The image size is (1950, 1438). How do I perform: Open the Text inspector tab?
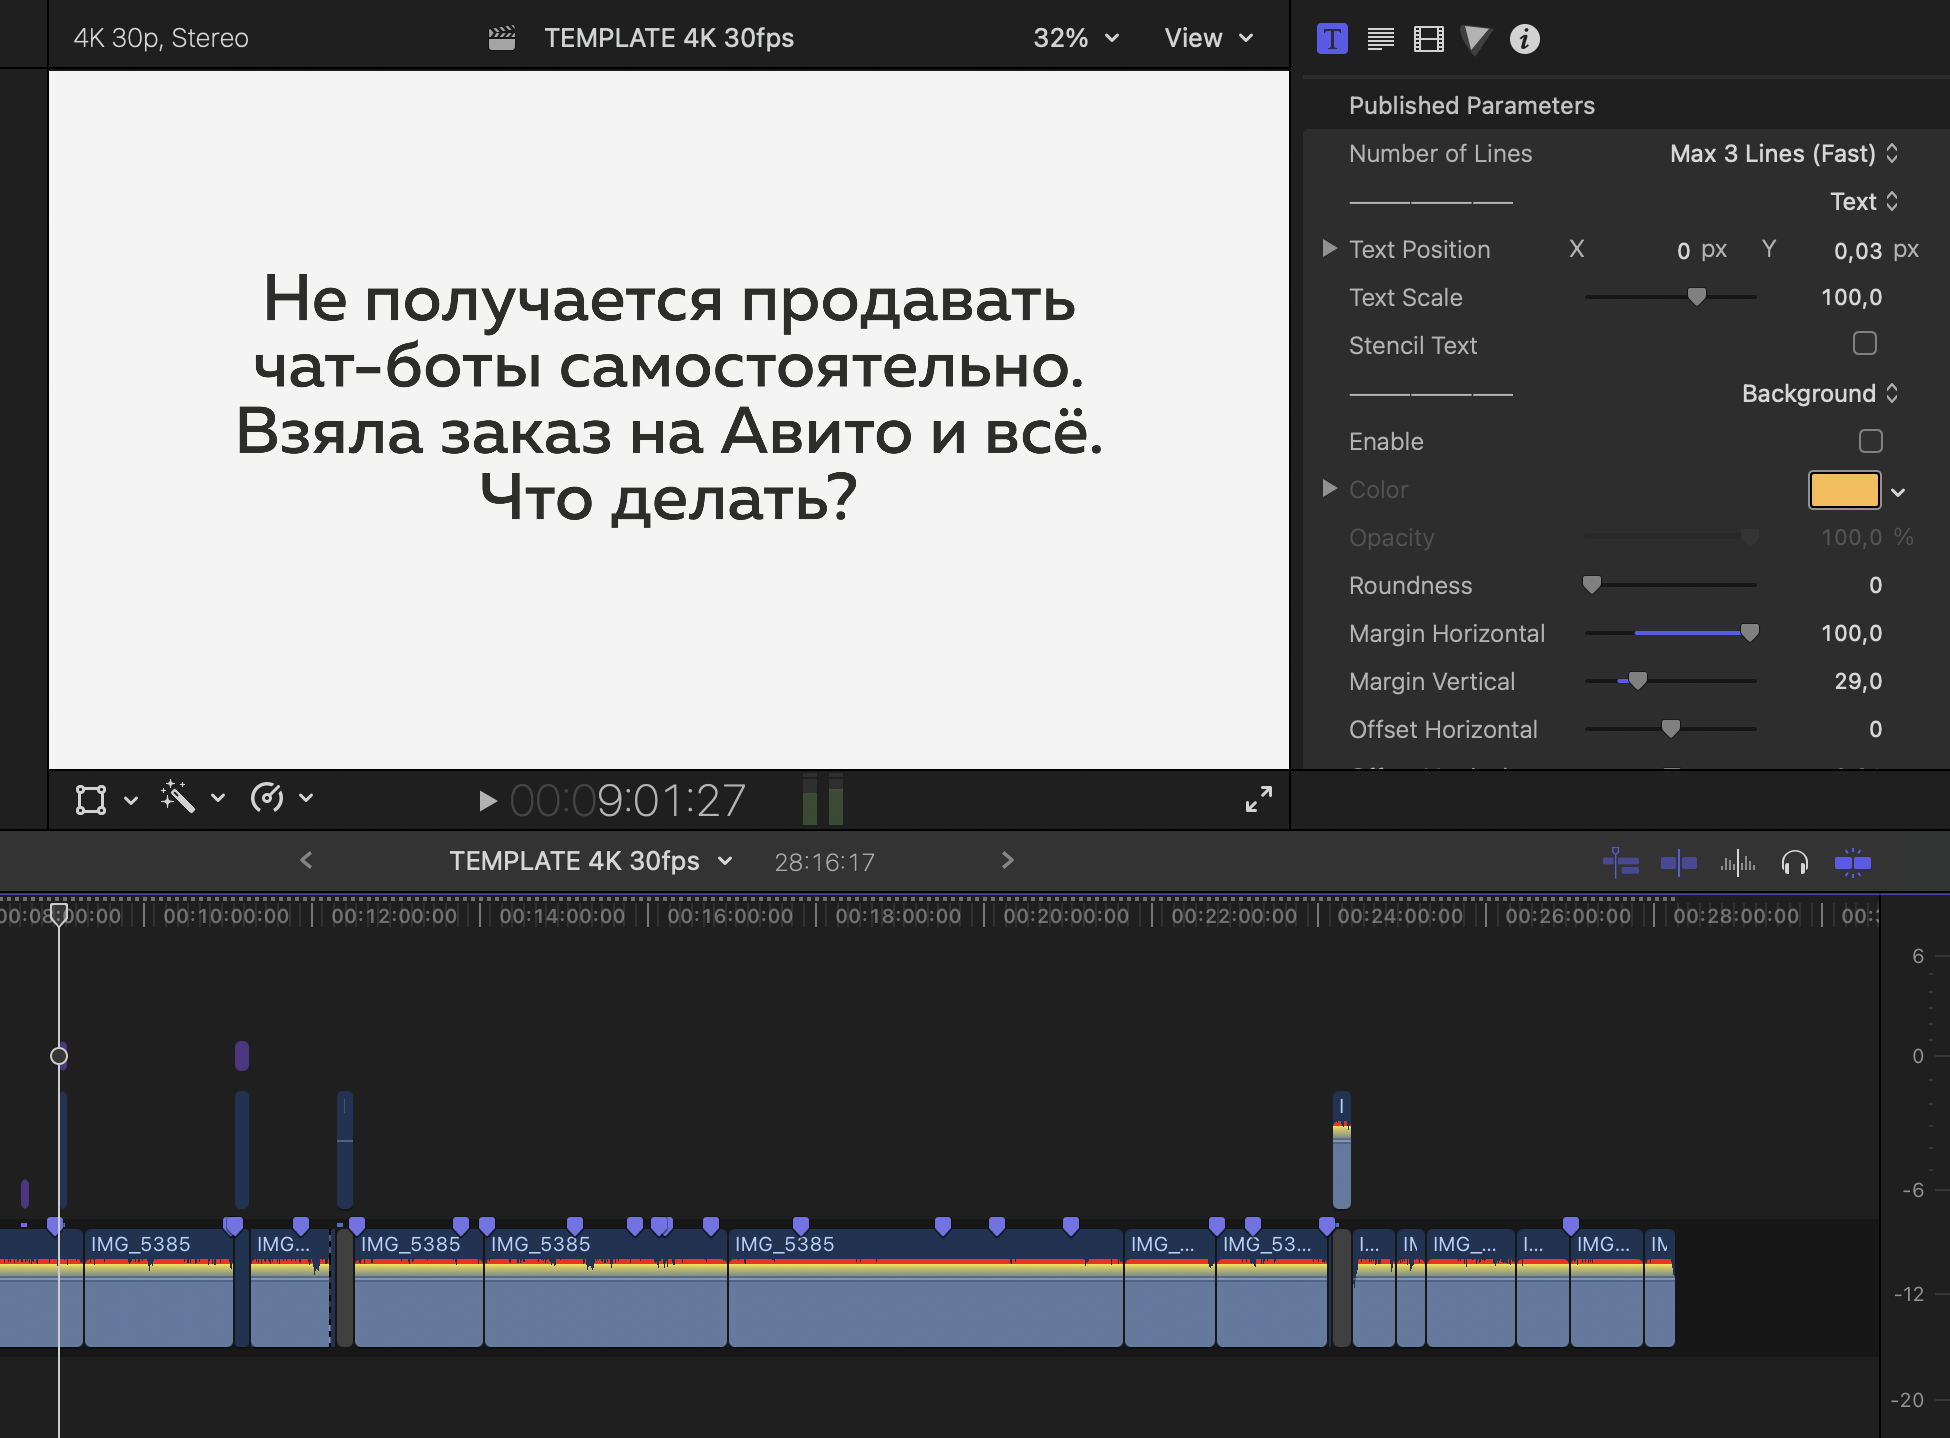click(1381, 39)
